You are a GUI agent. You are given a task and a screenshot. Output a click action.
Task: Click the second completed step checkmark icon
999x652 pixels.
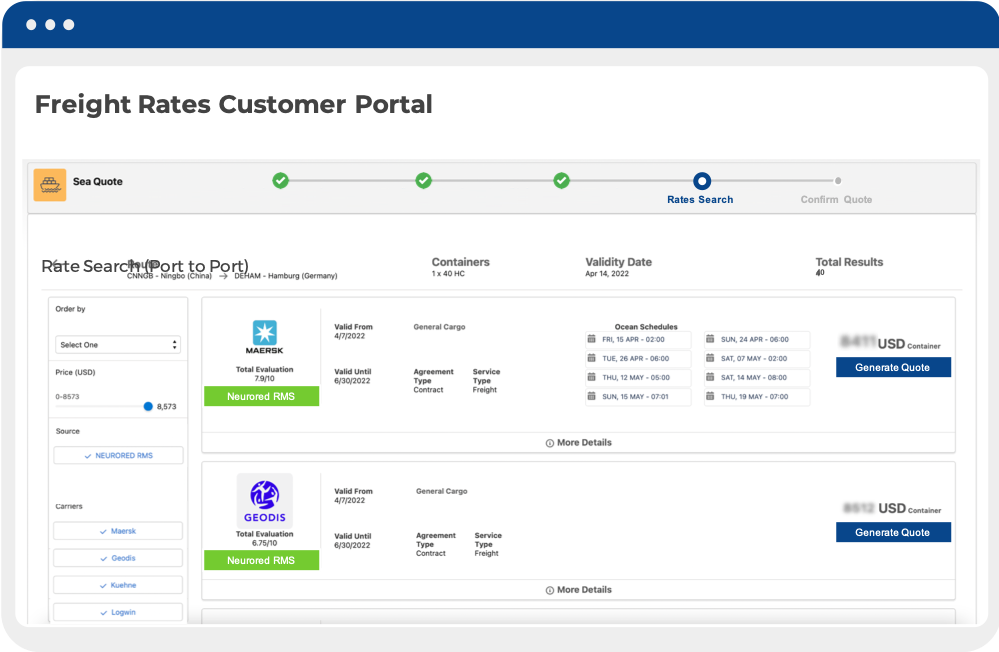(423, 181)
